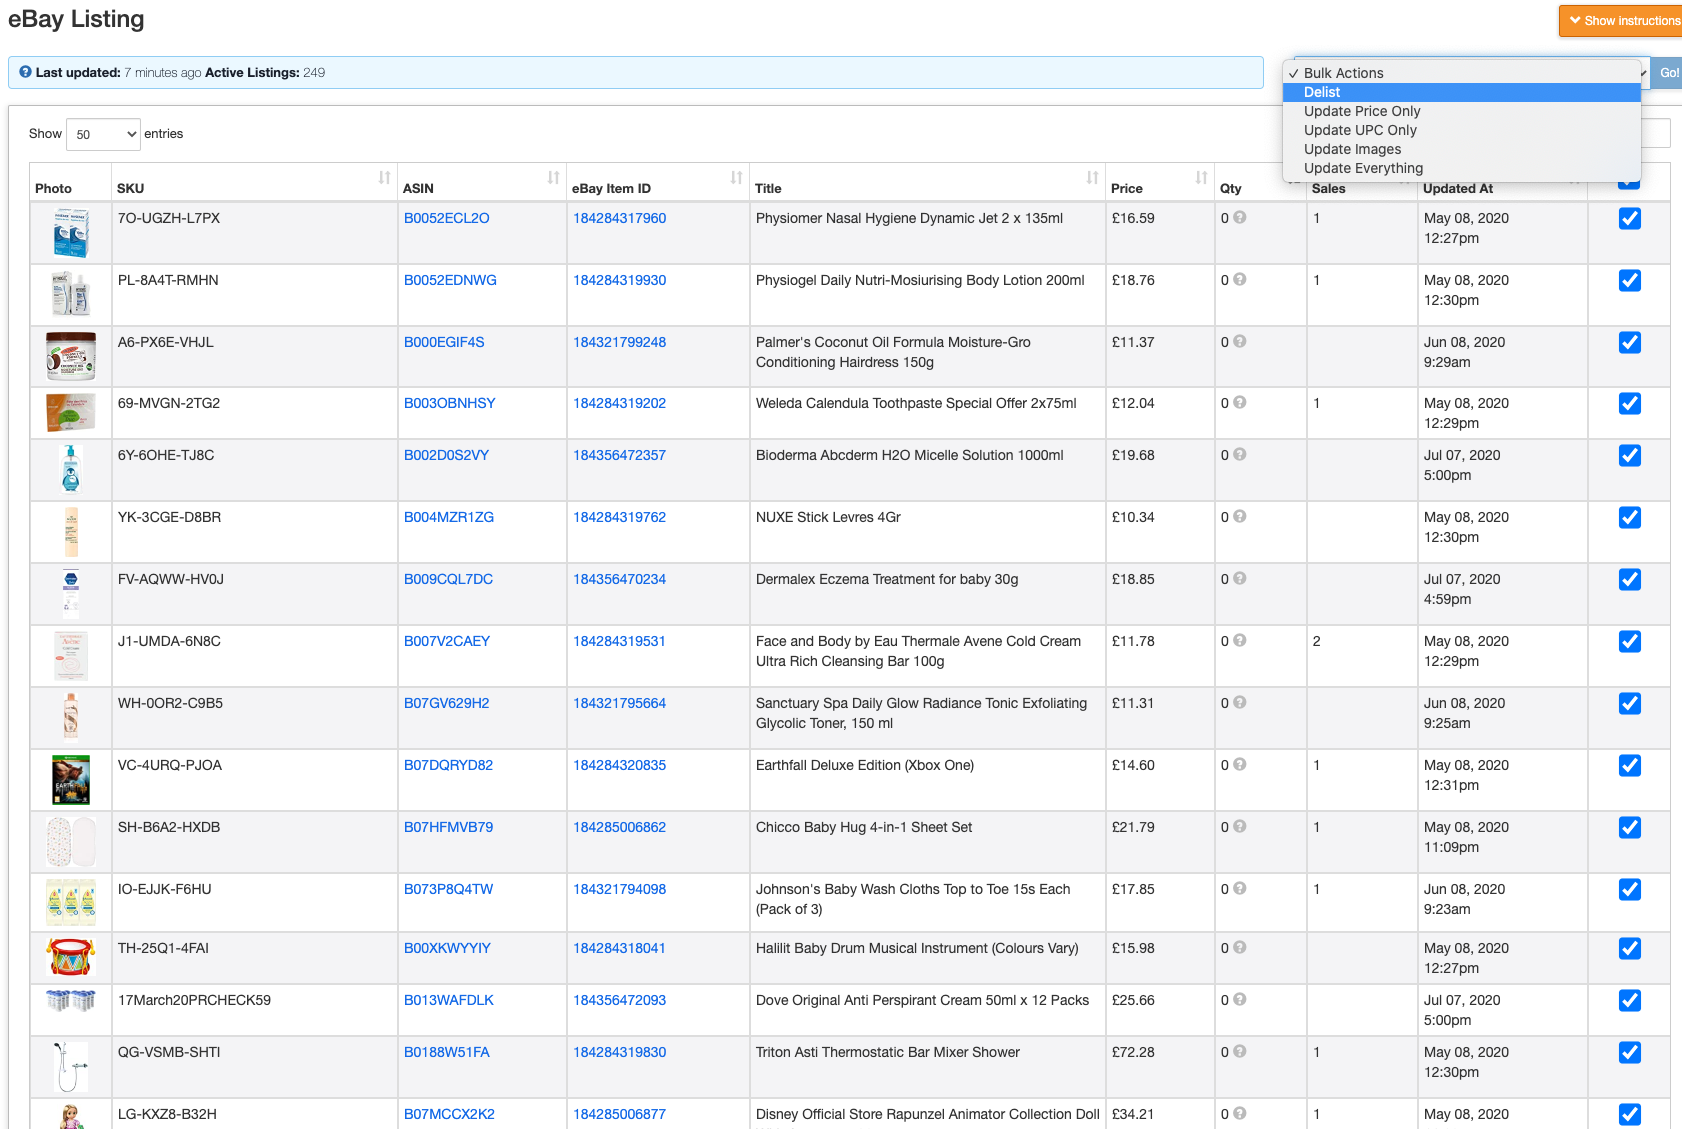Open eBay item link 184356472357
Viewport: 1682px width, 1129px height.
pos(619,455)
